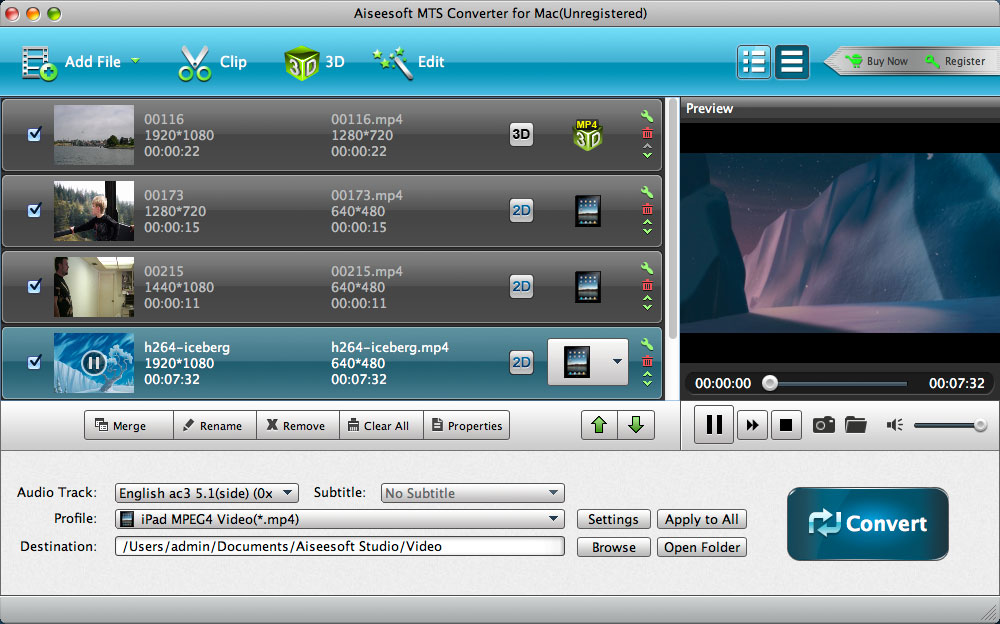Screen dimensions: 1000x624
Task: Click the Clear All button
Action: 381,426
